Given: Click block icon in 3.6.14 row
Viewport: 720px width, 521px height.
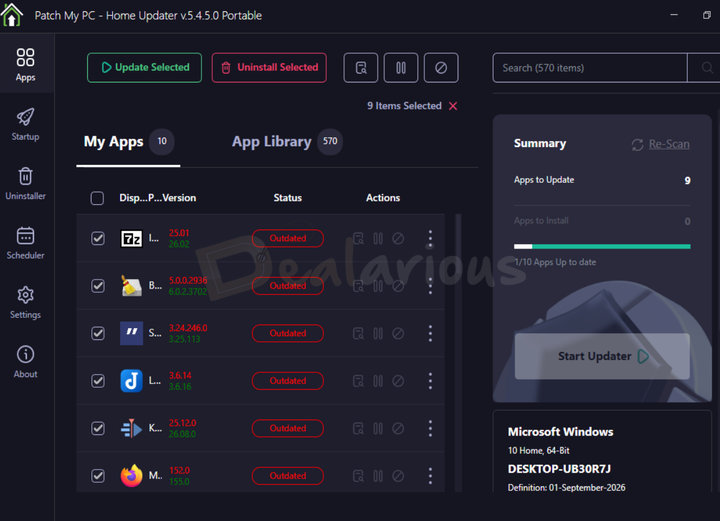Looking at the screenshot, I should click(398, 381).
